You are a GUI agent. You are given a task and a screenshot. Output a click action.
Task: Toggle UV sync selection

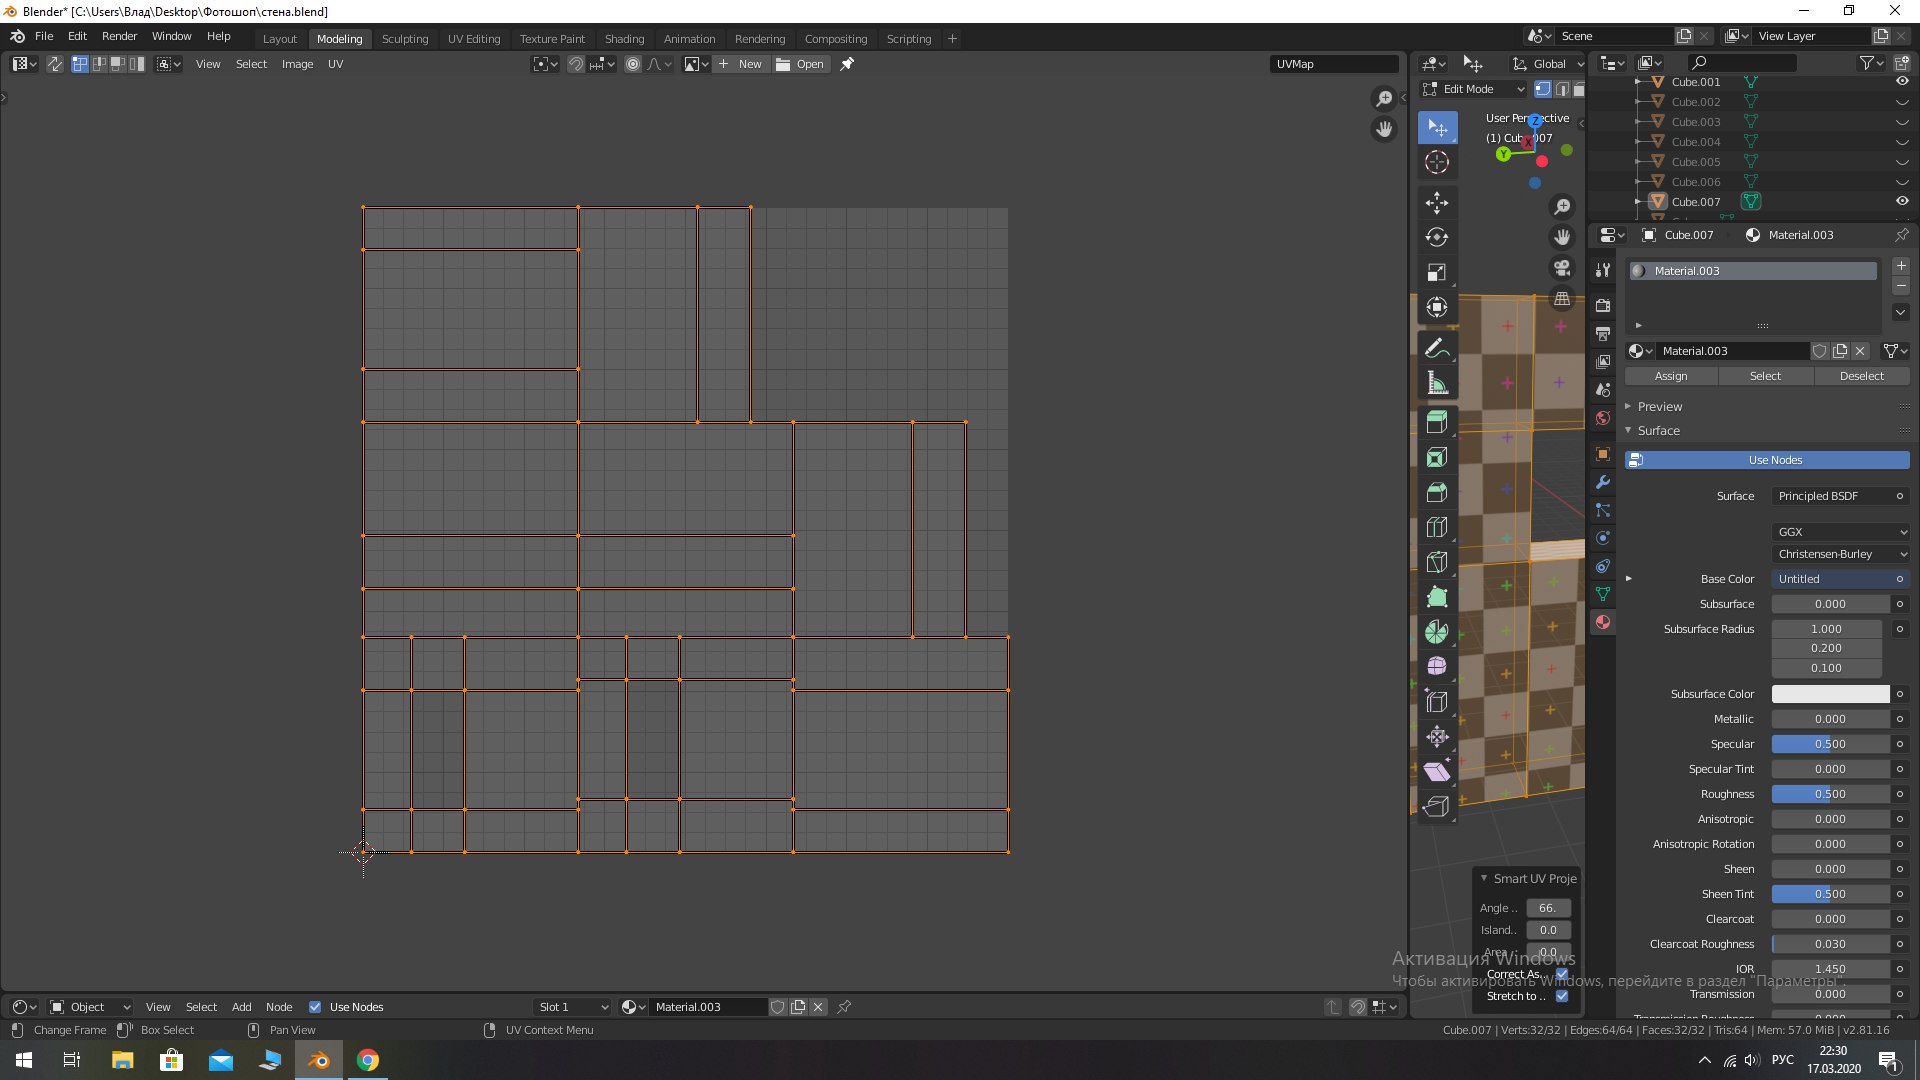tap(54, 64)
